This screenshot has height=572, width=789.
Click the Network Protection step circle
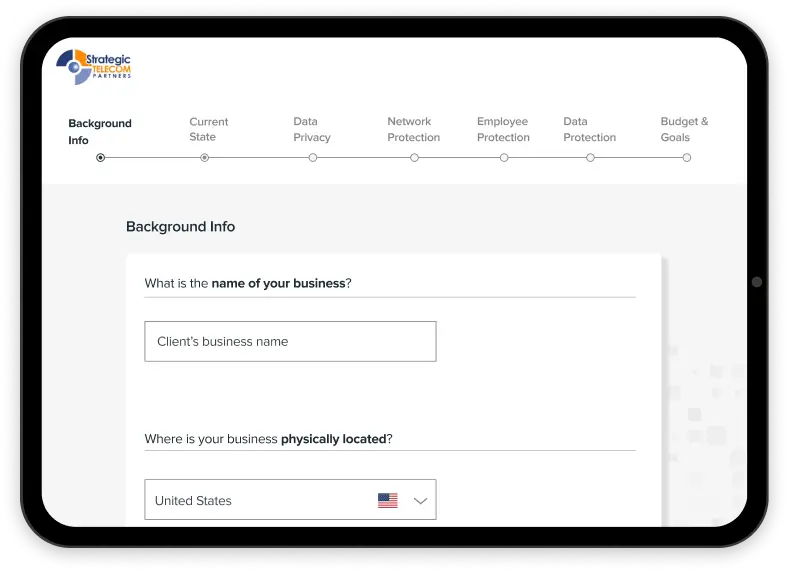coord(415,157)
